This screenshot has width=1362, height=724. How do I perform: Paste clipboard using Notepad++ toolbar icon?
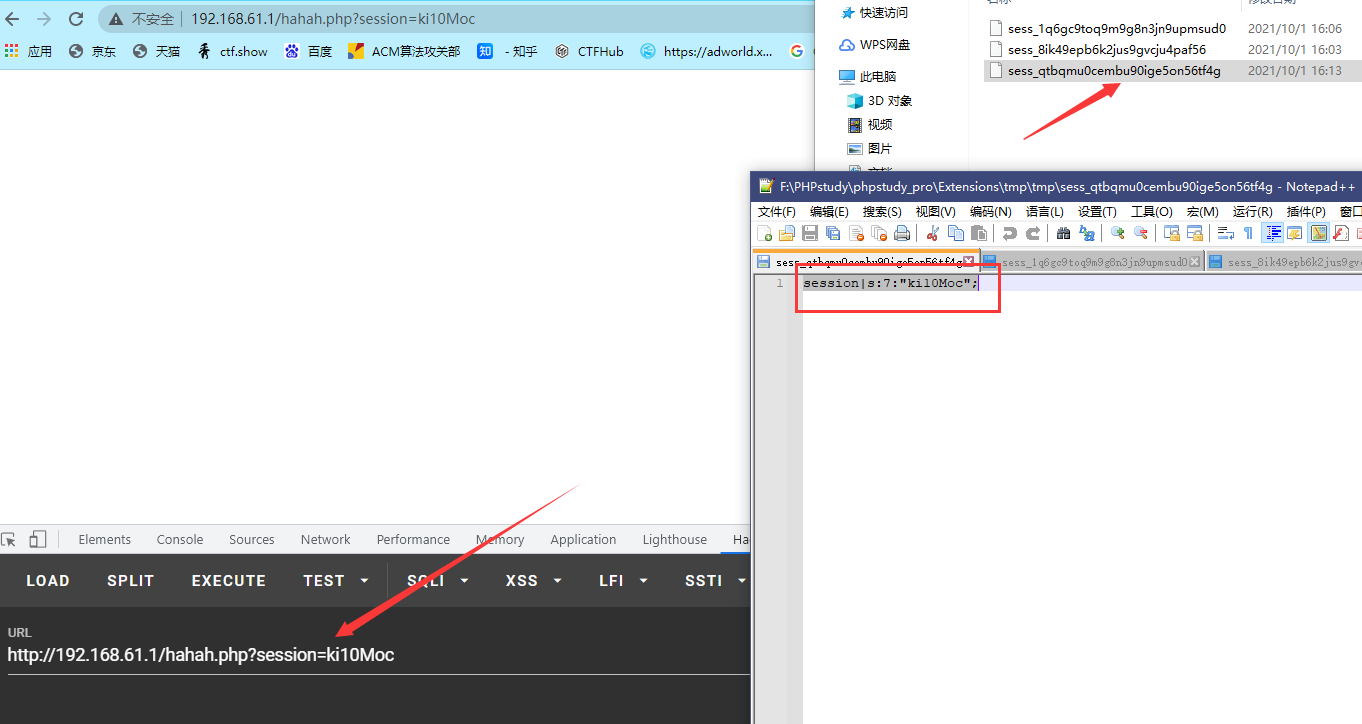pos(979,233)
